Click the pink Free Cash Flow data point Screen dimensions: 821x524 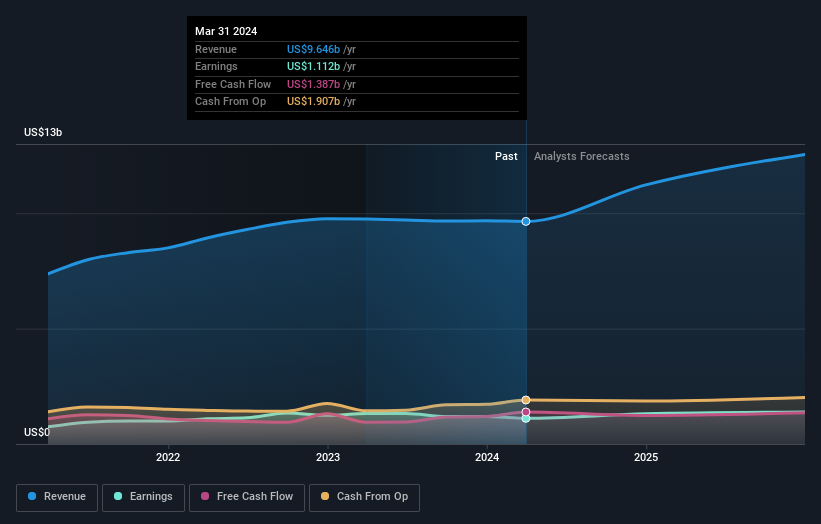pyautogui.click(x=526, y=412)
